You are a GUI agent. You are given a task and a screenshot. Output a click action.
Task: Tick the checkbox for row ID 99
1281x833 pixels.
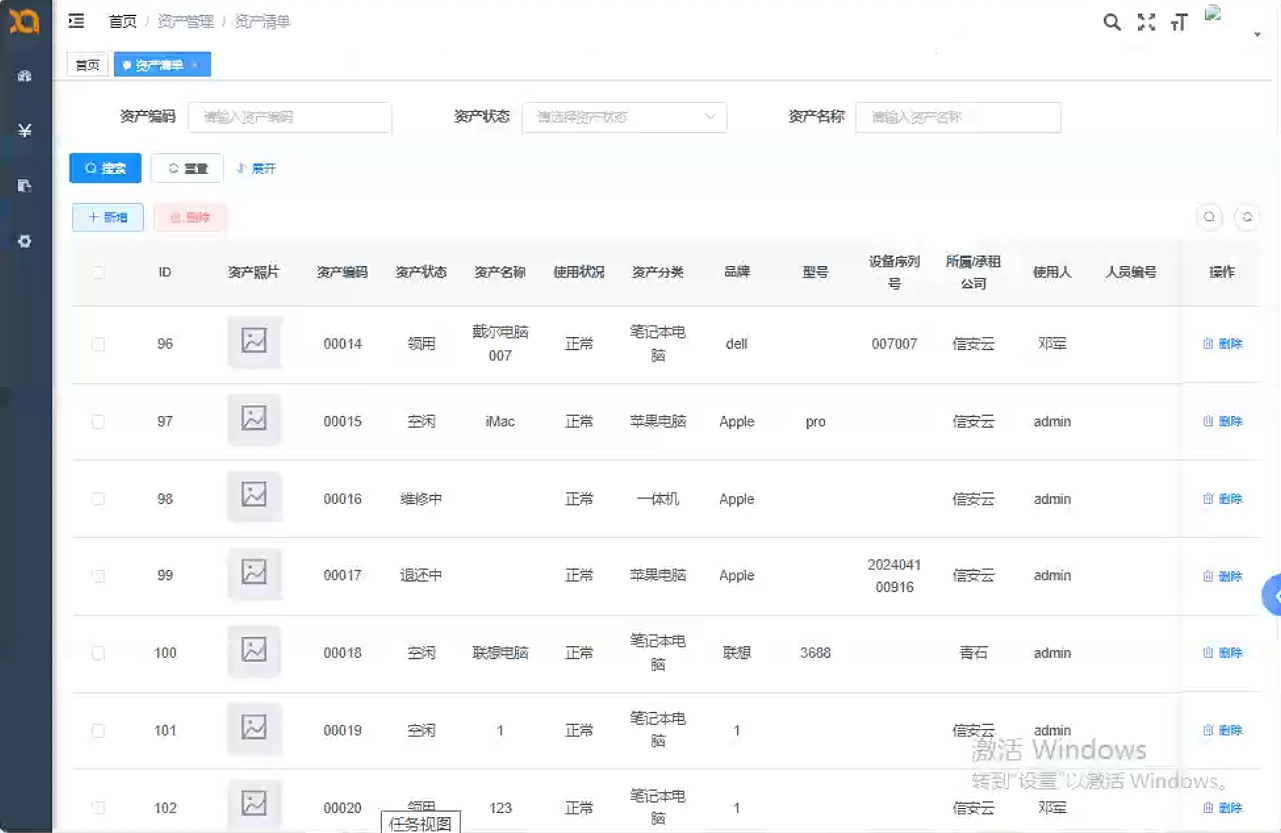click(98, 576)
